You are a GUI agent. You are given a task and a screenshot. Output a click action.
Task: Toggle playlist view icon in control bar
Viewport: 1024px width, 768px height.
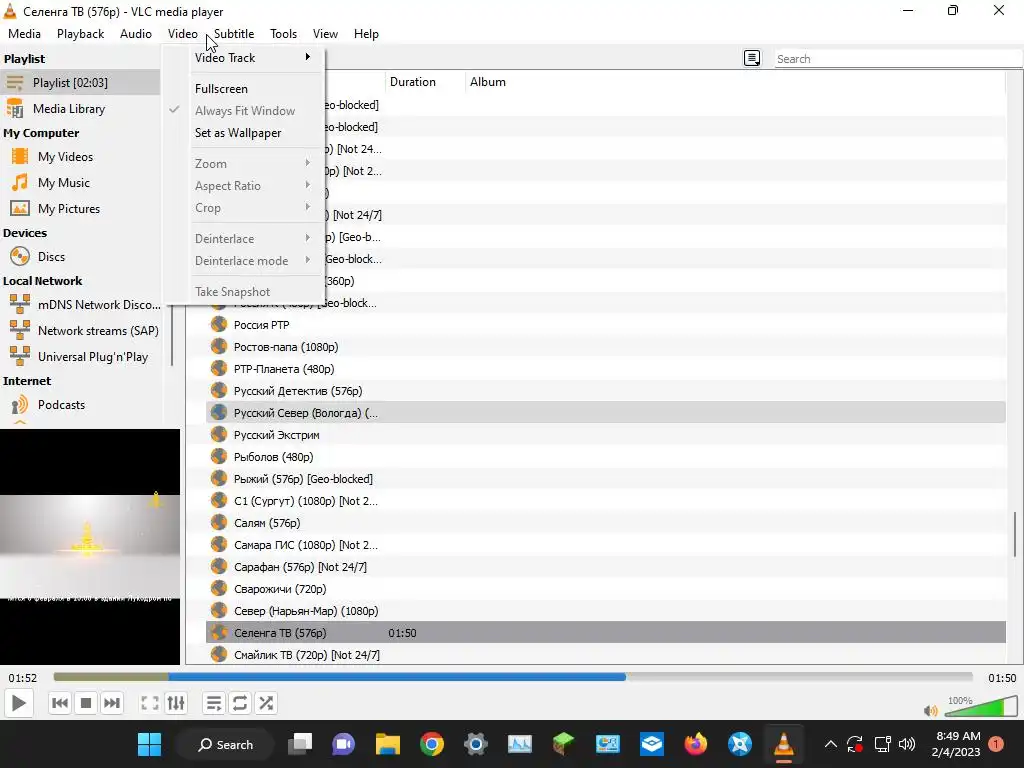coord(214,703)
